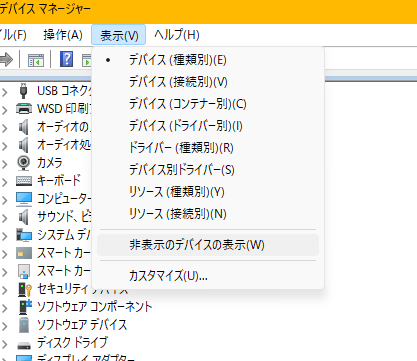Click the security device key icon
Image resolution: width=417 pixels, height=361 pixels.
[25, 289]
